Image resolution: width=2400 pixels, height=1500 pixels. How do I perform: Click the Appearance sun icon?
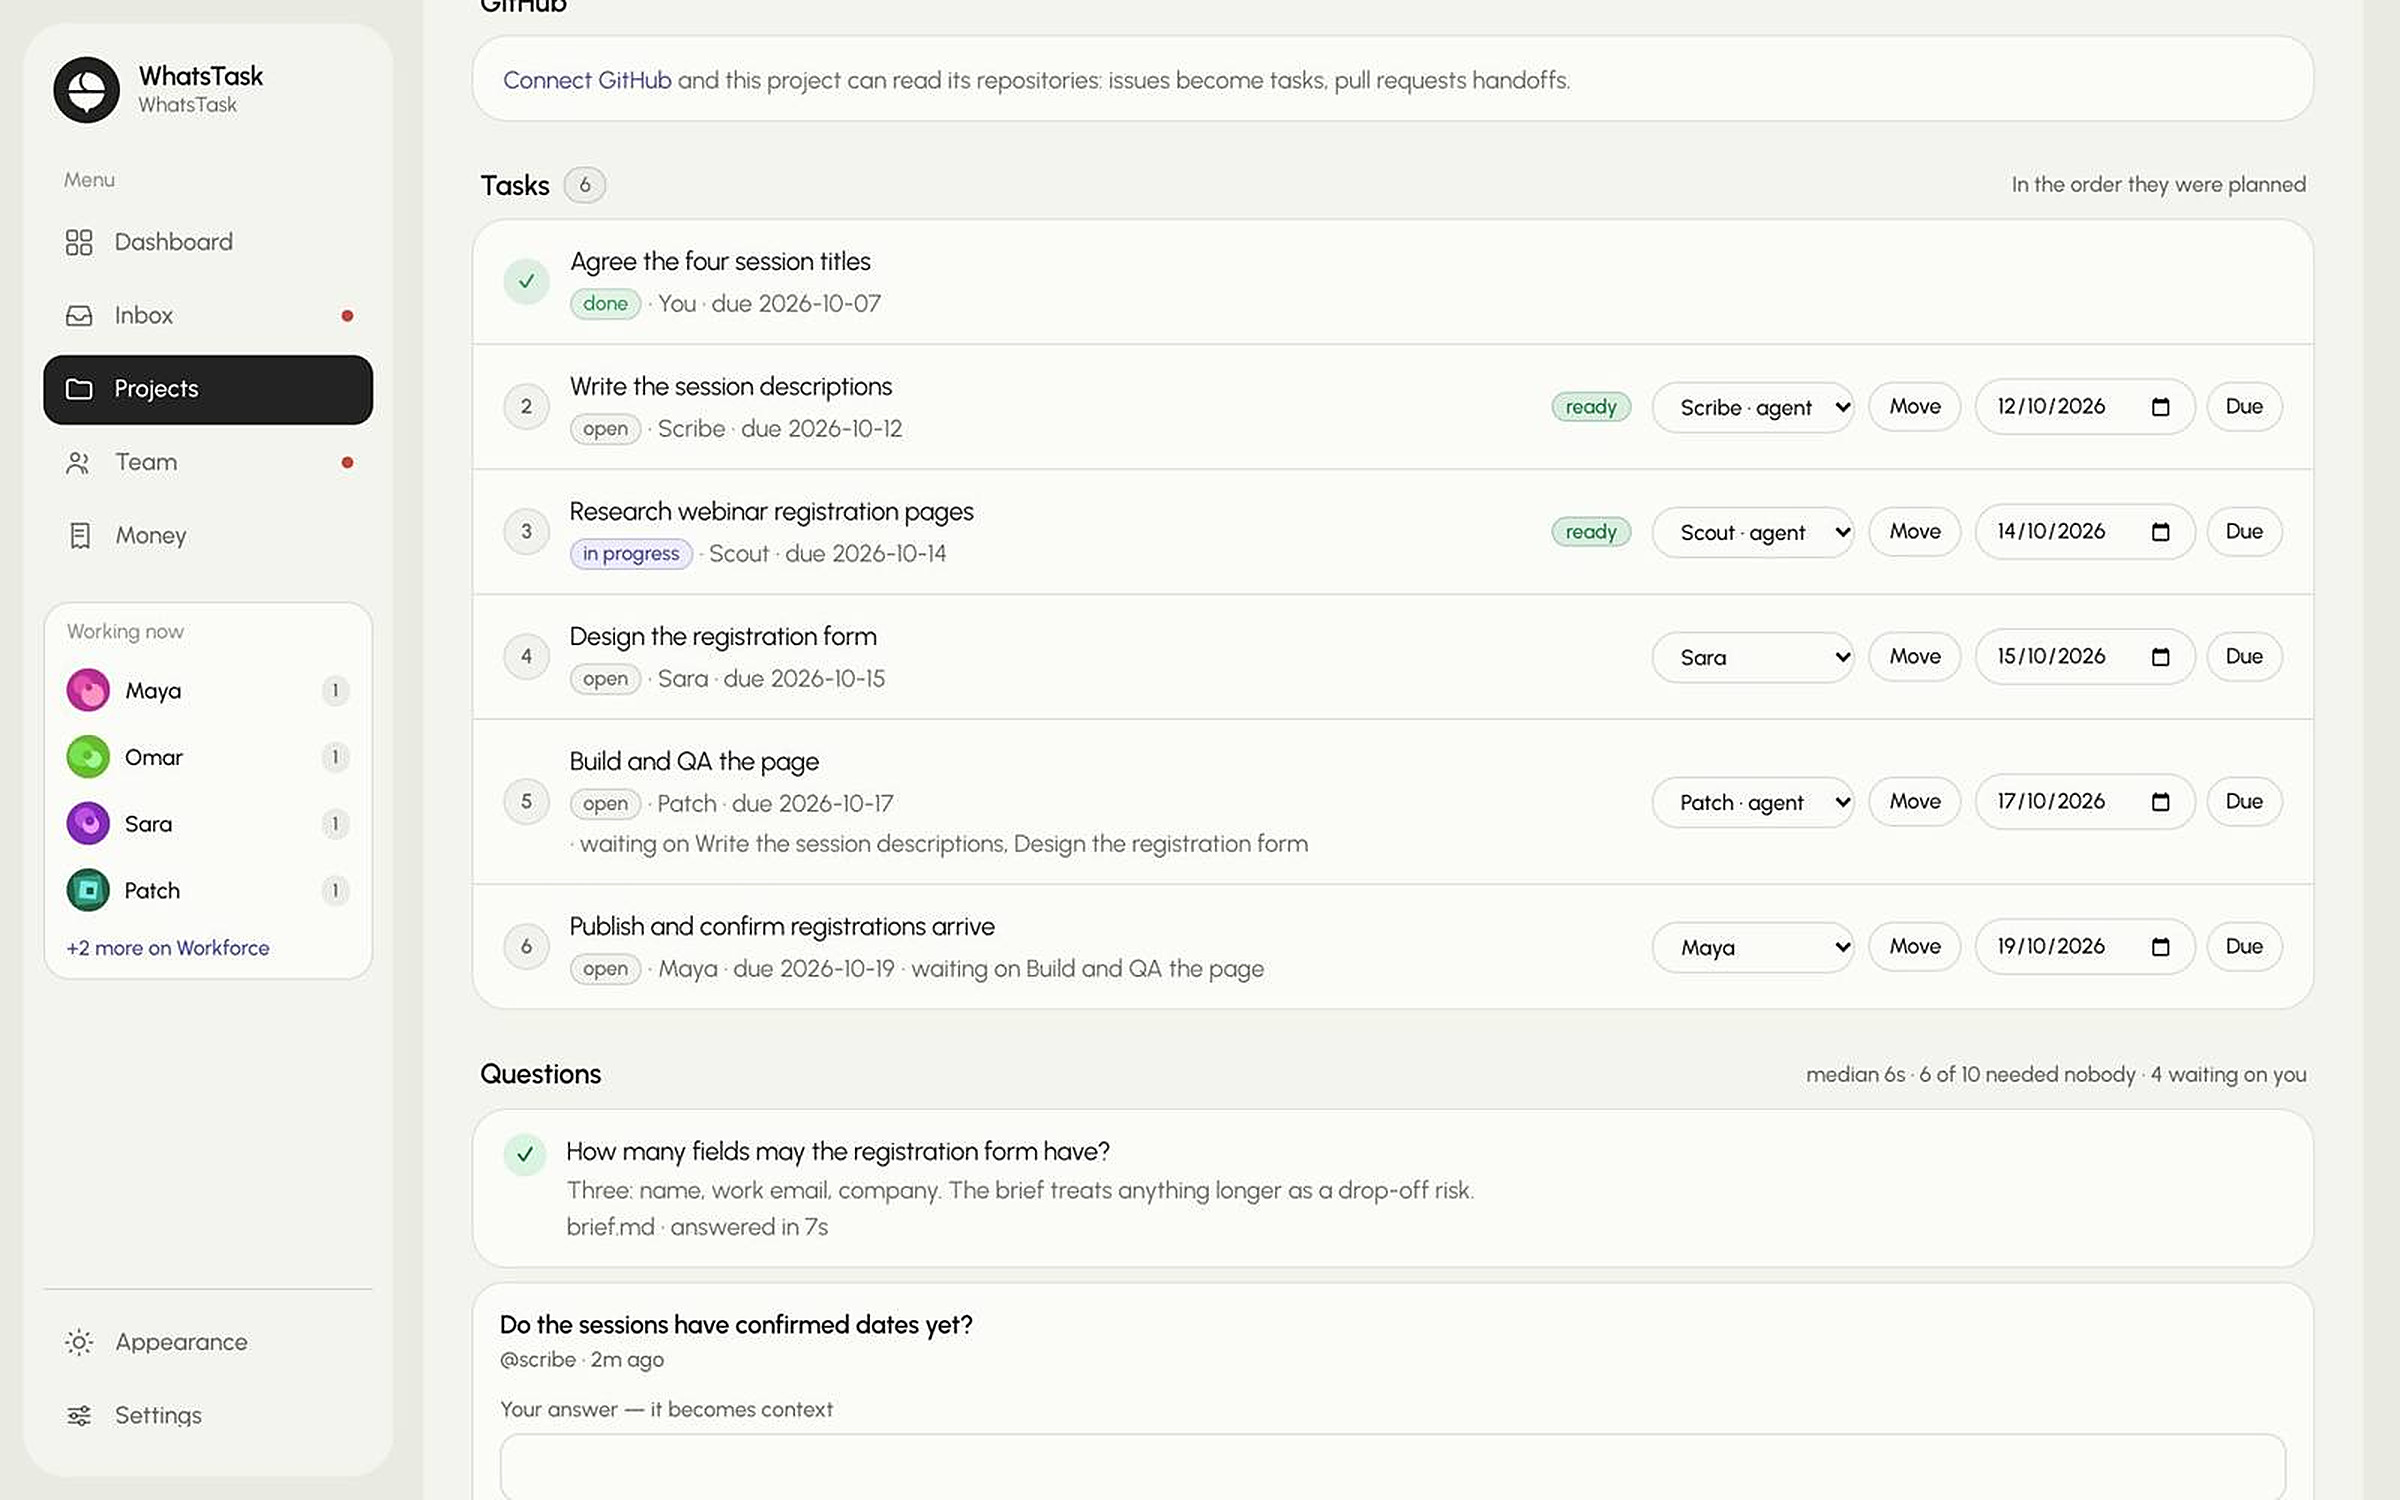pyautogui.click(x=79, y=1342)
